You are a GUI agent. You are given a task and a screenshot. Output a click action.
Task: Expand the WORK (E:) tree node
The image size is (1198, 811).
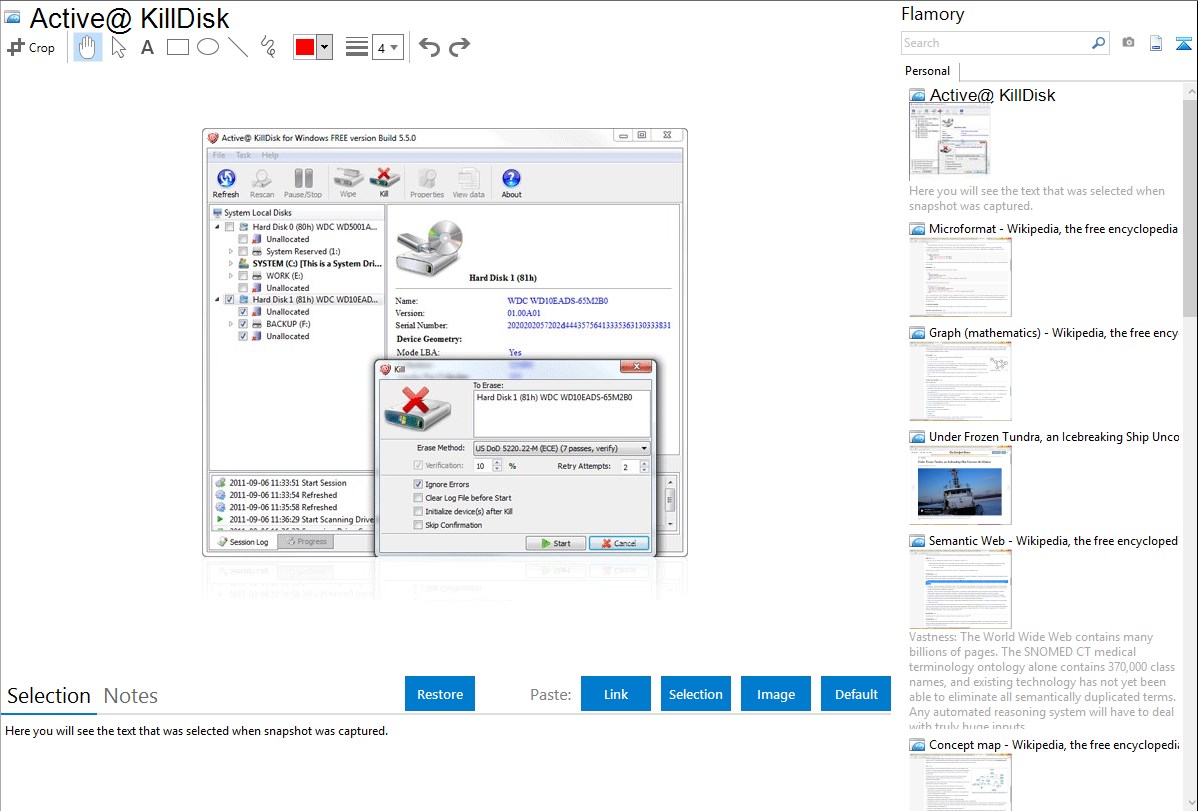(x=231, y=276)
